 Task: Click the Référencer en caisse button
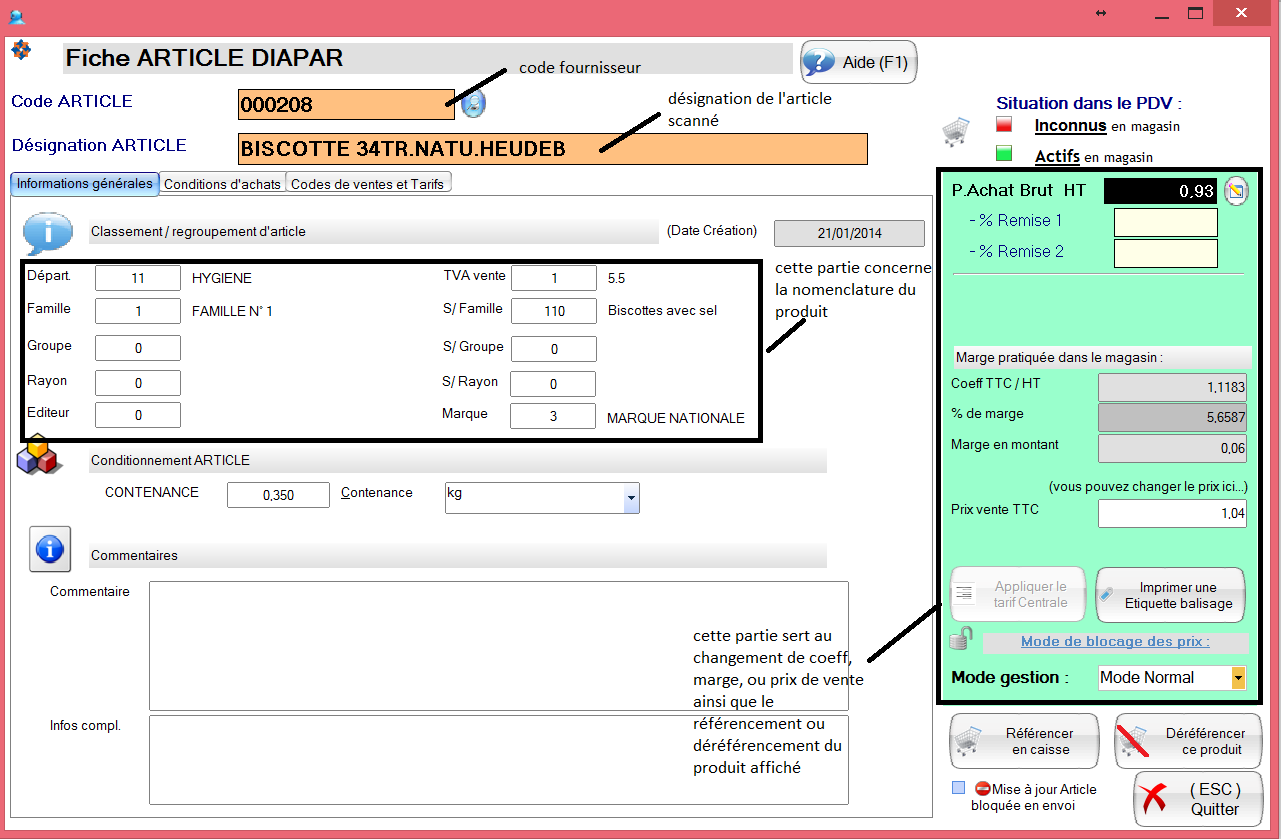pyautogui.click(x=1024, y=741)
